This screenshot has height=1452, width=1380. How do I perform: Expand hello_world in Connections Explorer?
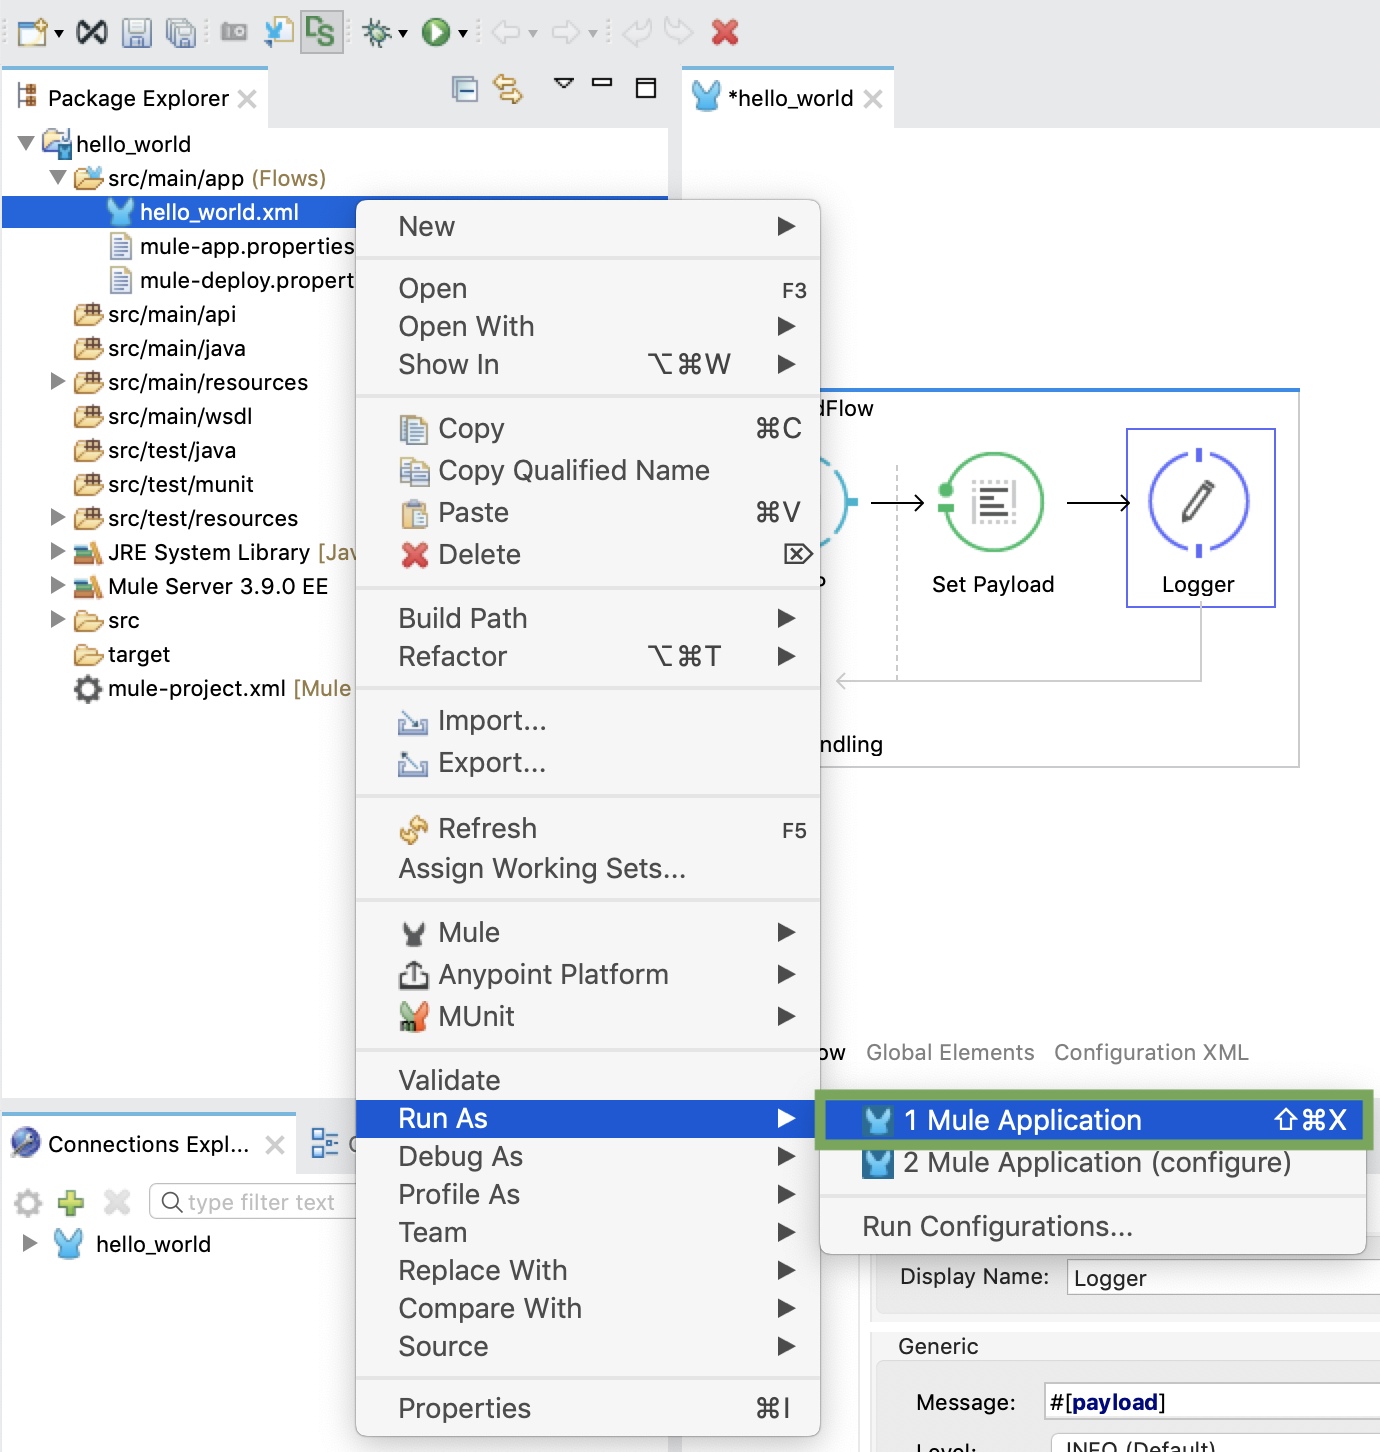coord(30,1243)
